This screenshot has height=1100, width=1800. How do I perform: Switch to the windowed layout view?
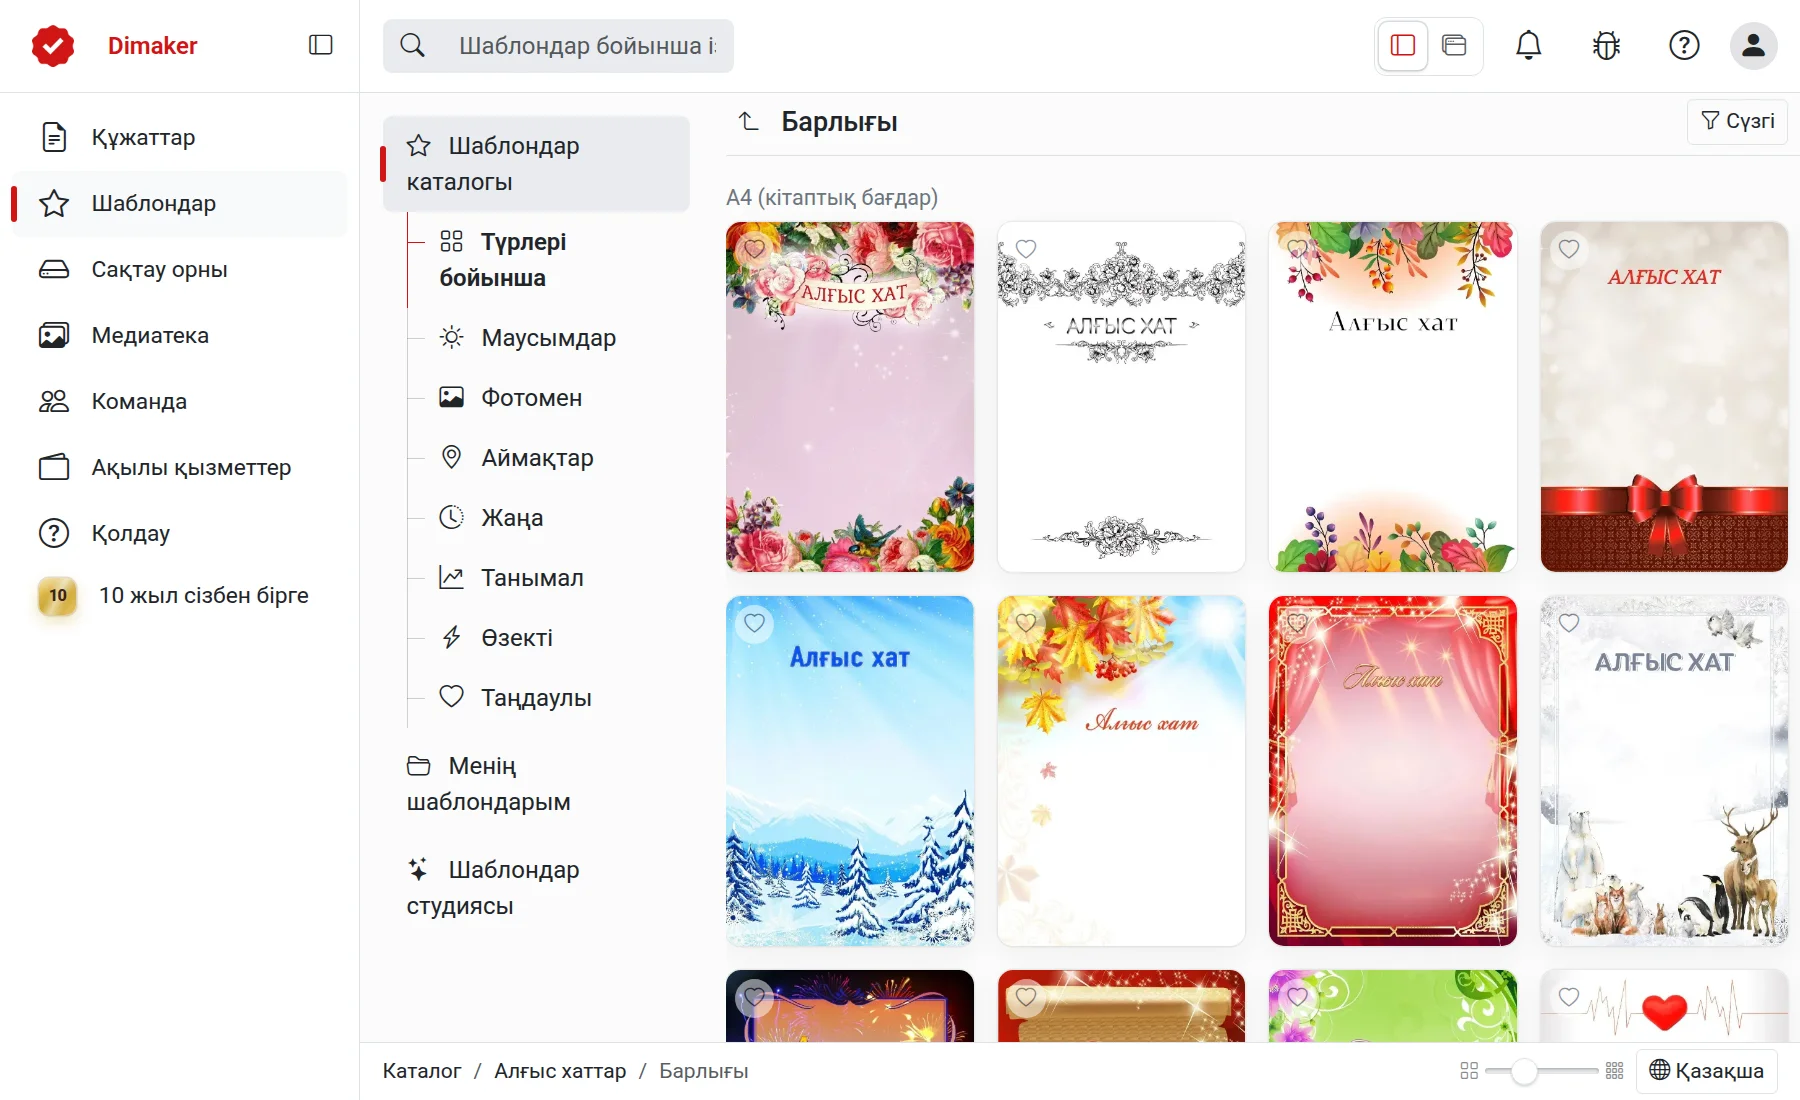coord(1454,45)
